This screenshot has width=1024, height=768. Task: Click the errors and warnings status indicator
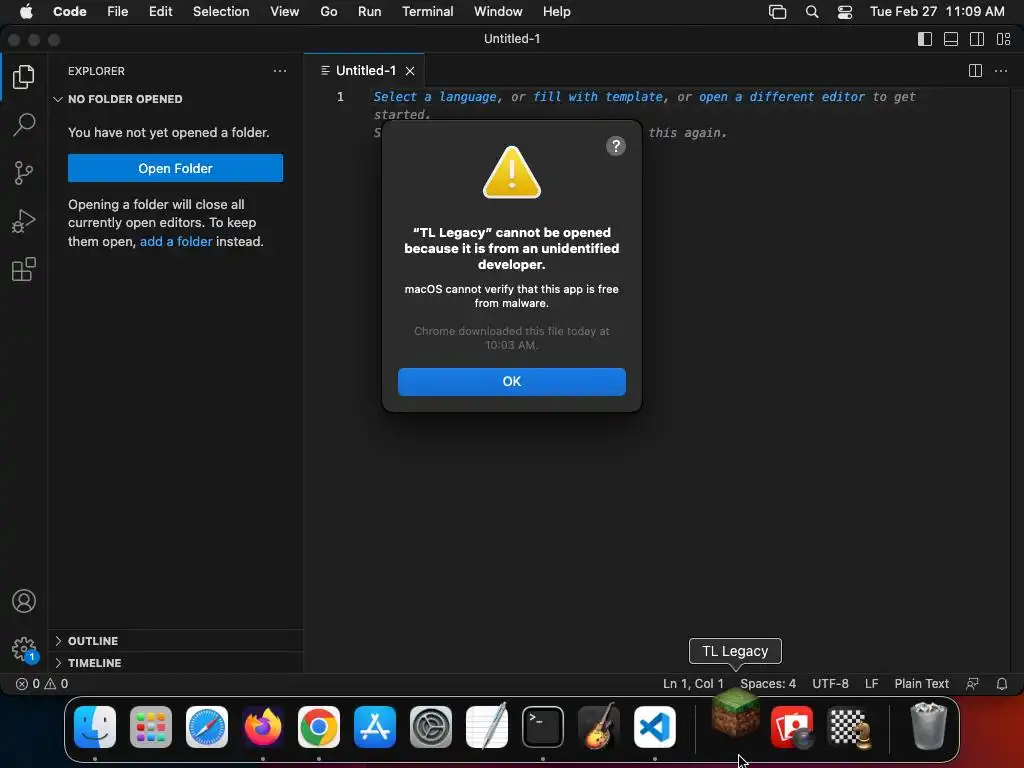42,684
